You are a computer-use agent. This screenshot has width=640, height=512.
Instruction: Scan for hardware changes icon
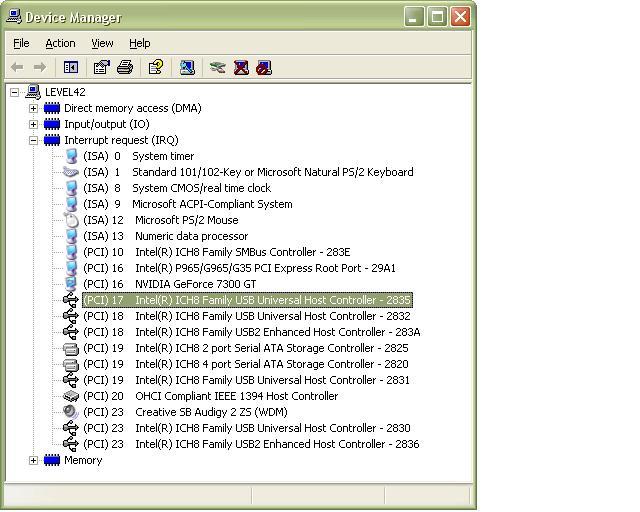coord(187,67)
